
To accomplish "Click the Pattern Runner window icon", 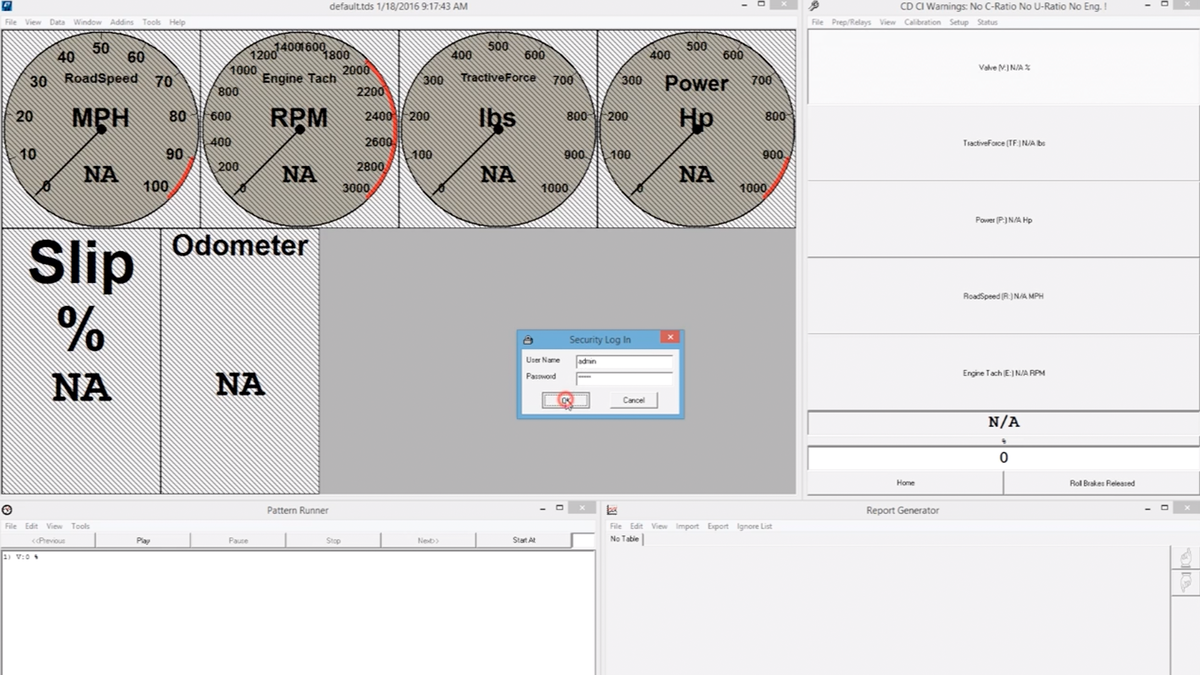I will pos(8,510).
